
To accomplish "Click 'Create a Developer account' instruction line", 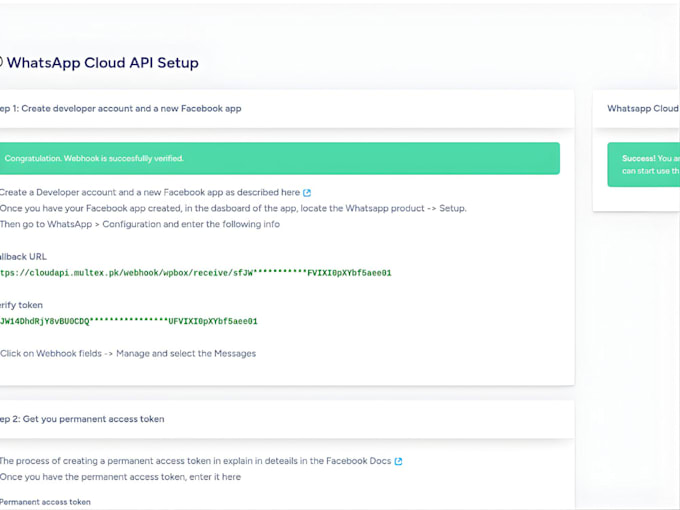I will click(x=150, y=192).
